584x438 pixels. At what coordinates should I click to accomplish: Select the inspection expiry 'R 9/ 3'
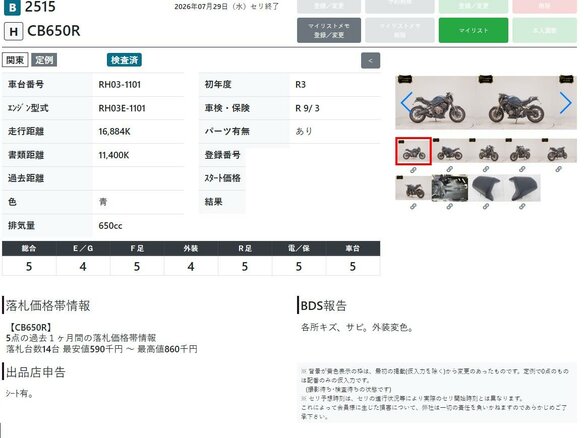[x=307, y=108]
